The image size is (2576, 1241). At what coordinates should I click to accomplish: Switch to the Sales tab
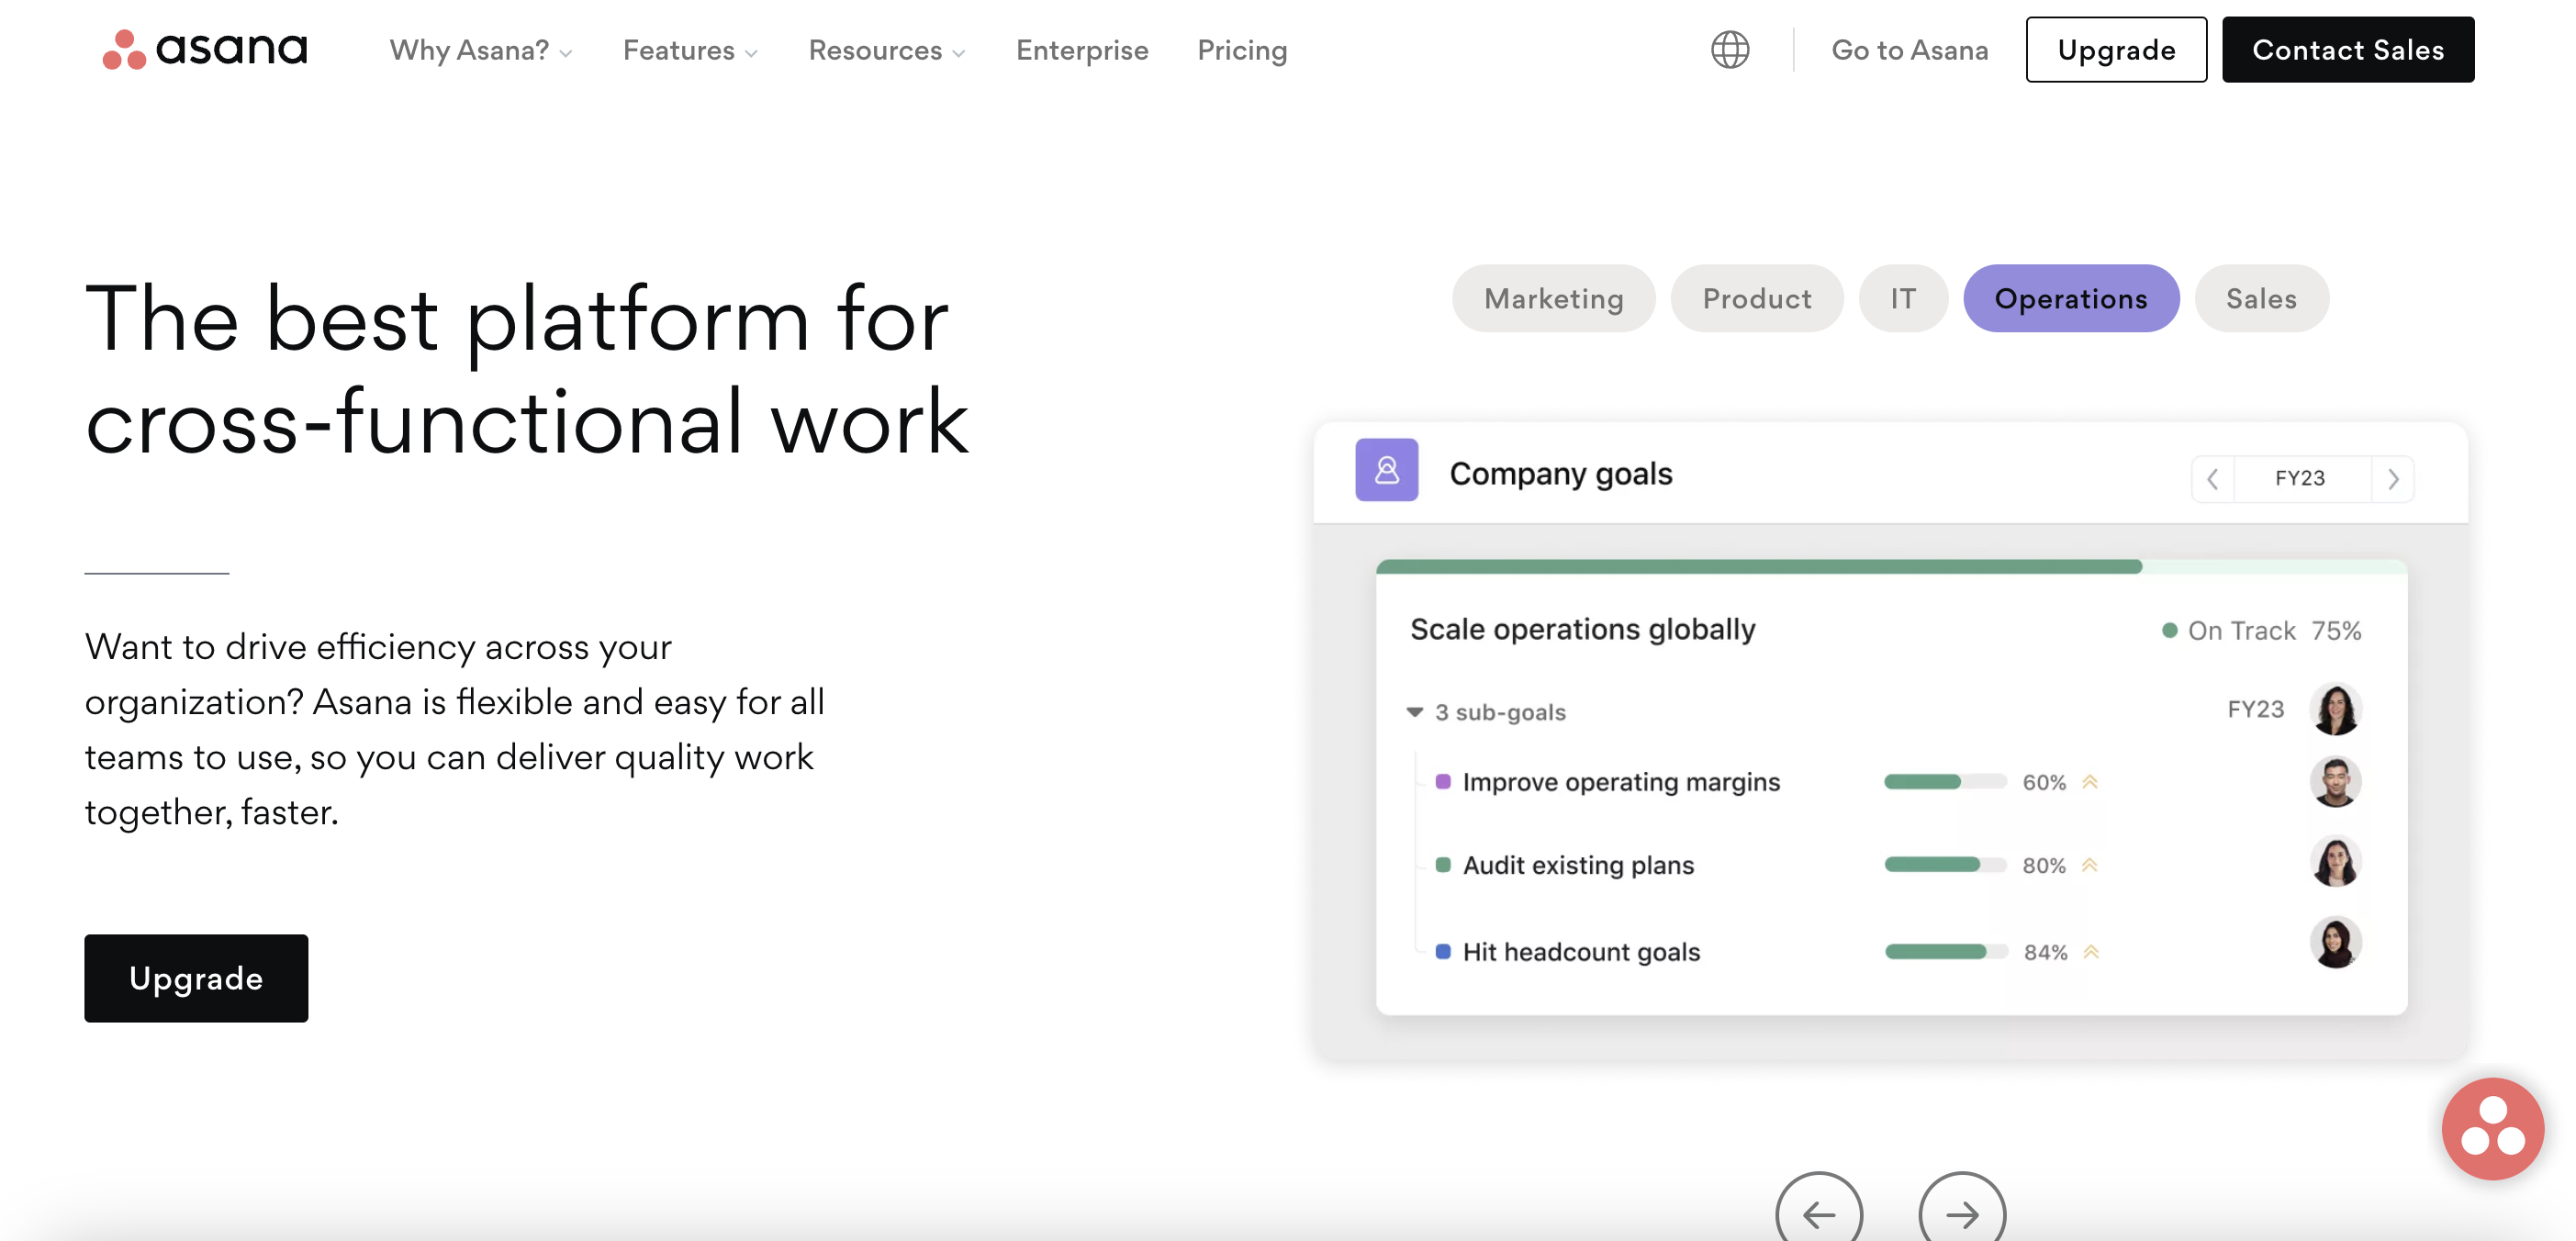2260,298
